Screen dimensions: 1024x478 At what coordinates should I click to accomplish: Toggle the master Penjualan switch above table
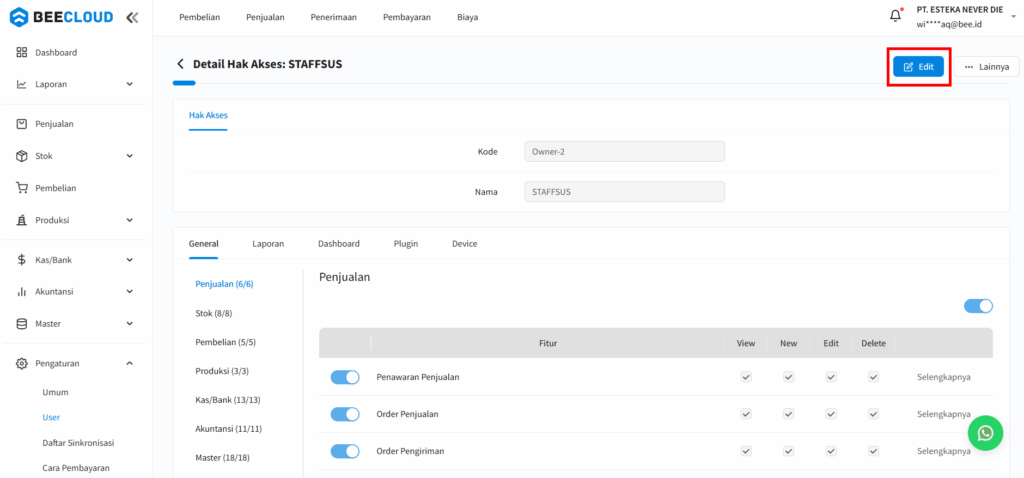click(x=978, y=306)
